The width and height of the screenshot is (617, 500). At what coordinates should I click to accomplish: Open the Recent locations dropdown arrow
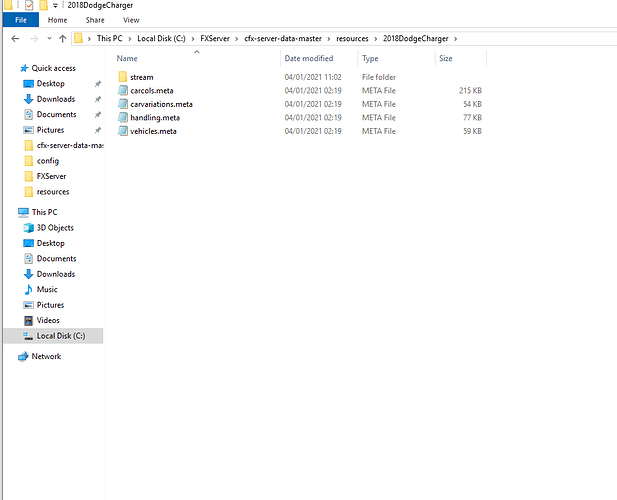pos(49,39)
